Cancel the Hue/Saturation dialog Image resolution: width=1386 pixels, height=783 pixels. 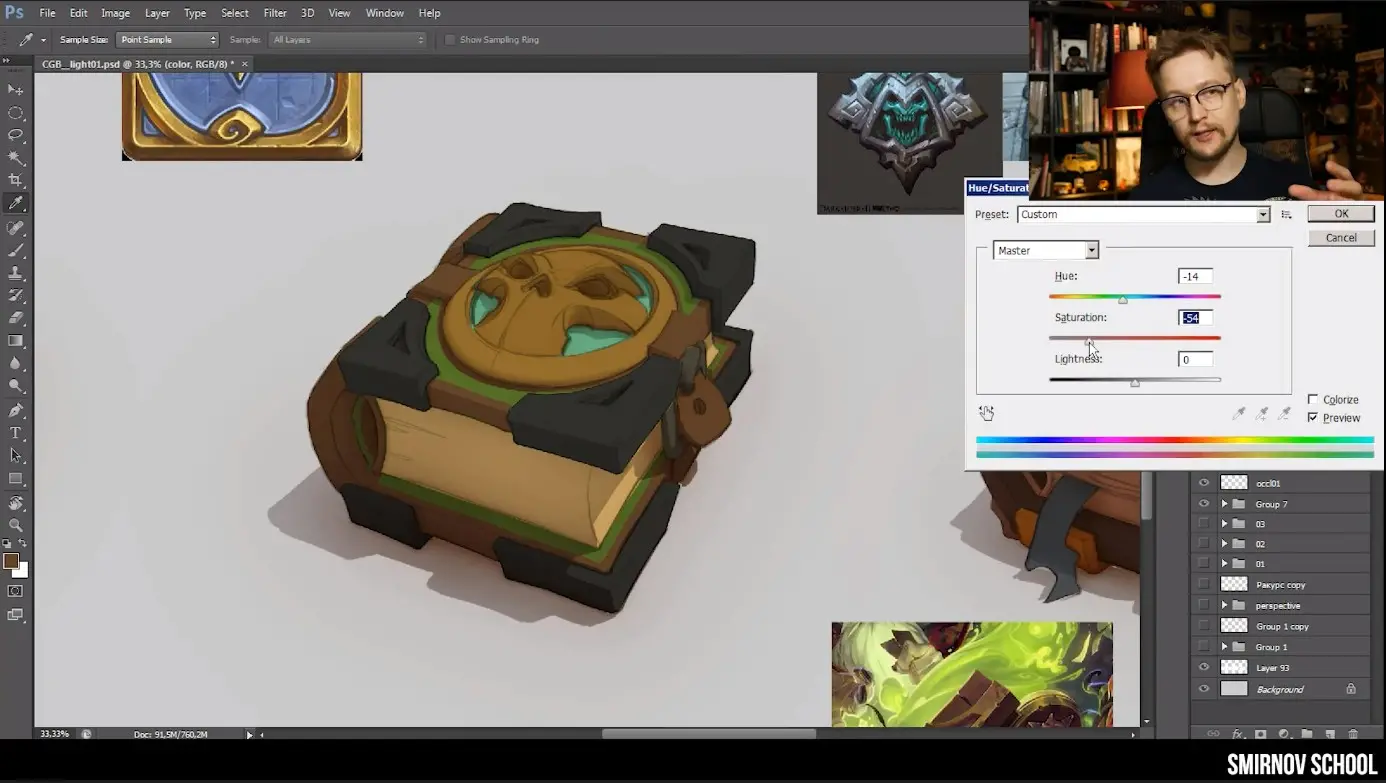pos(1341,238)
